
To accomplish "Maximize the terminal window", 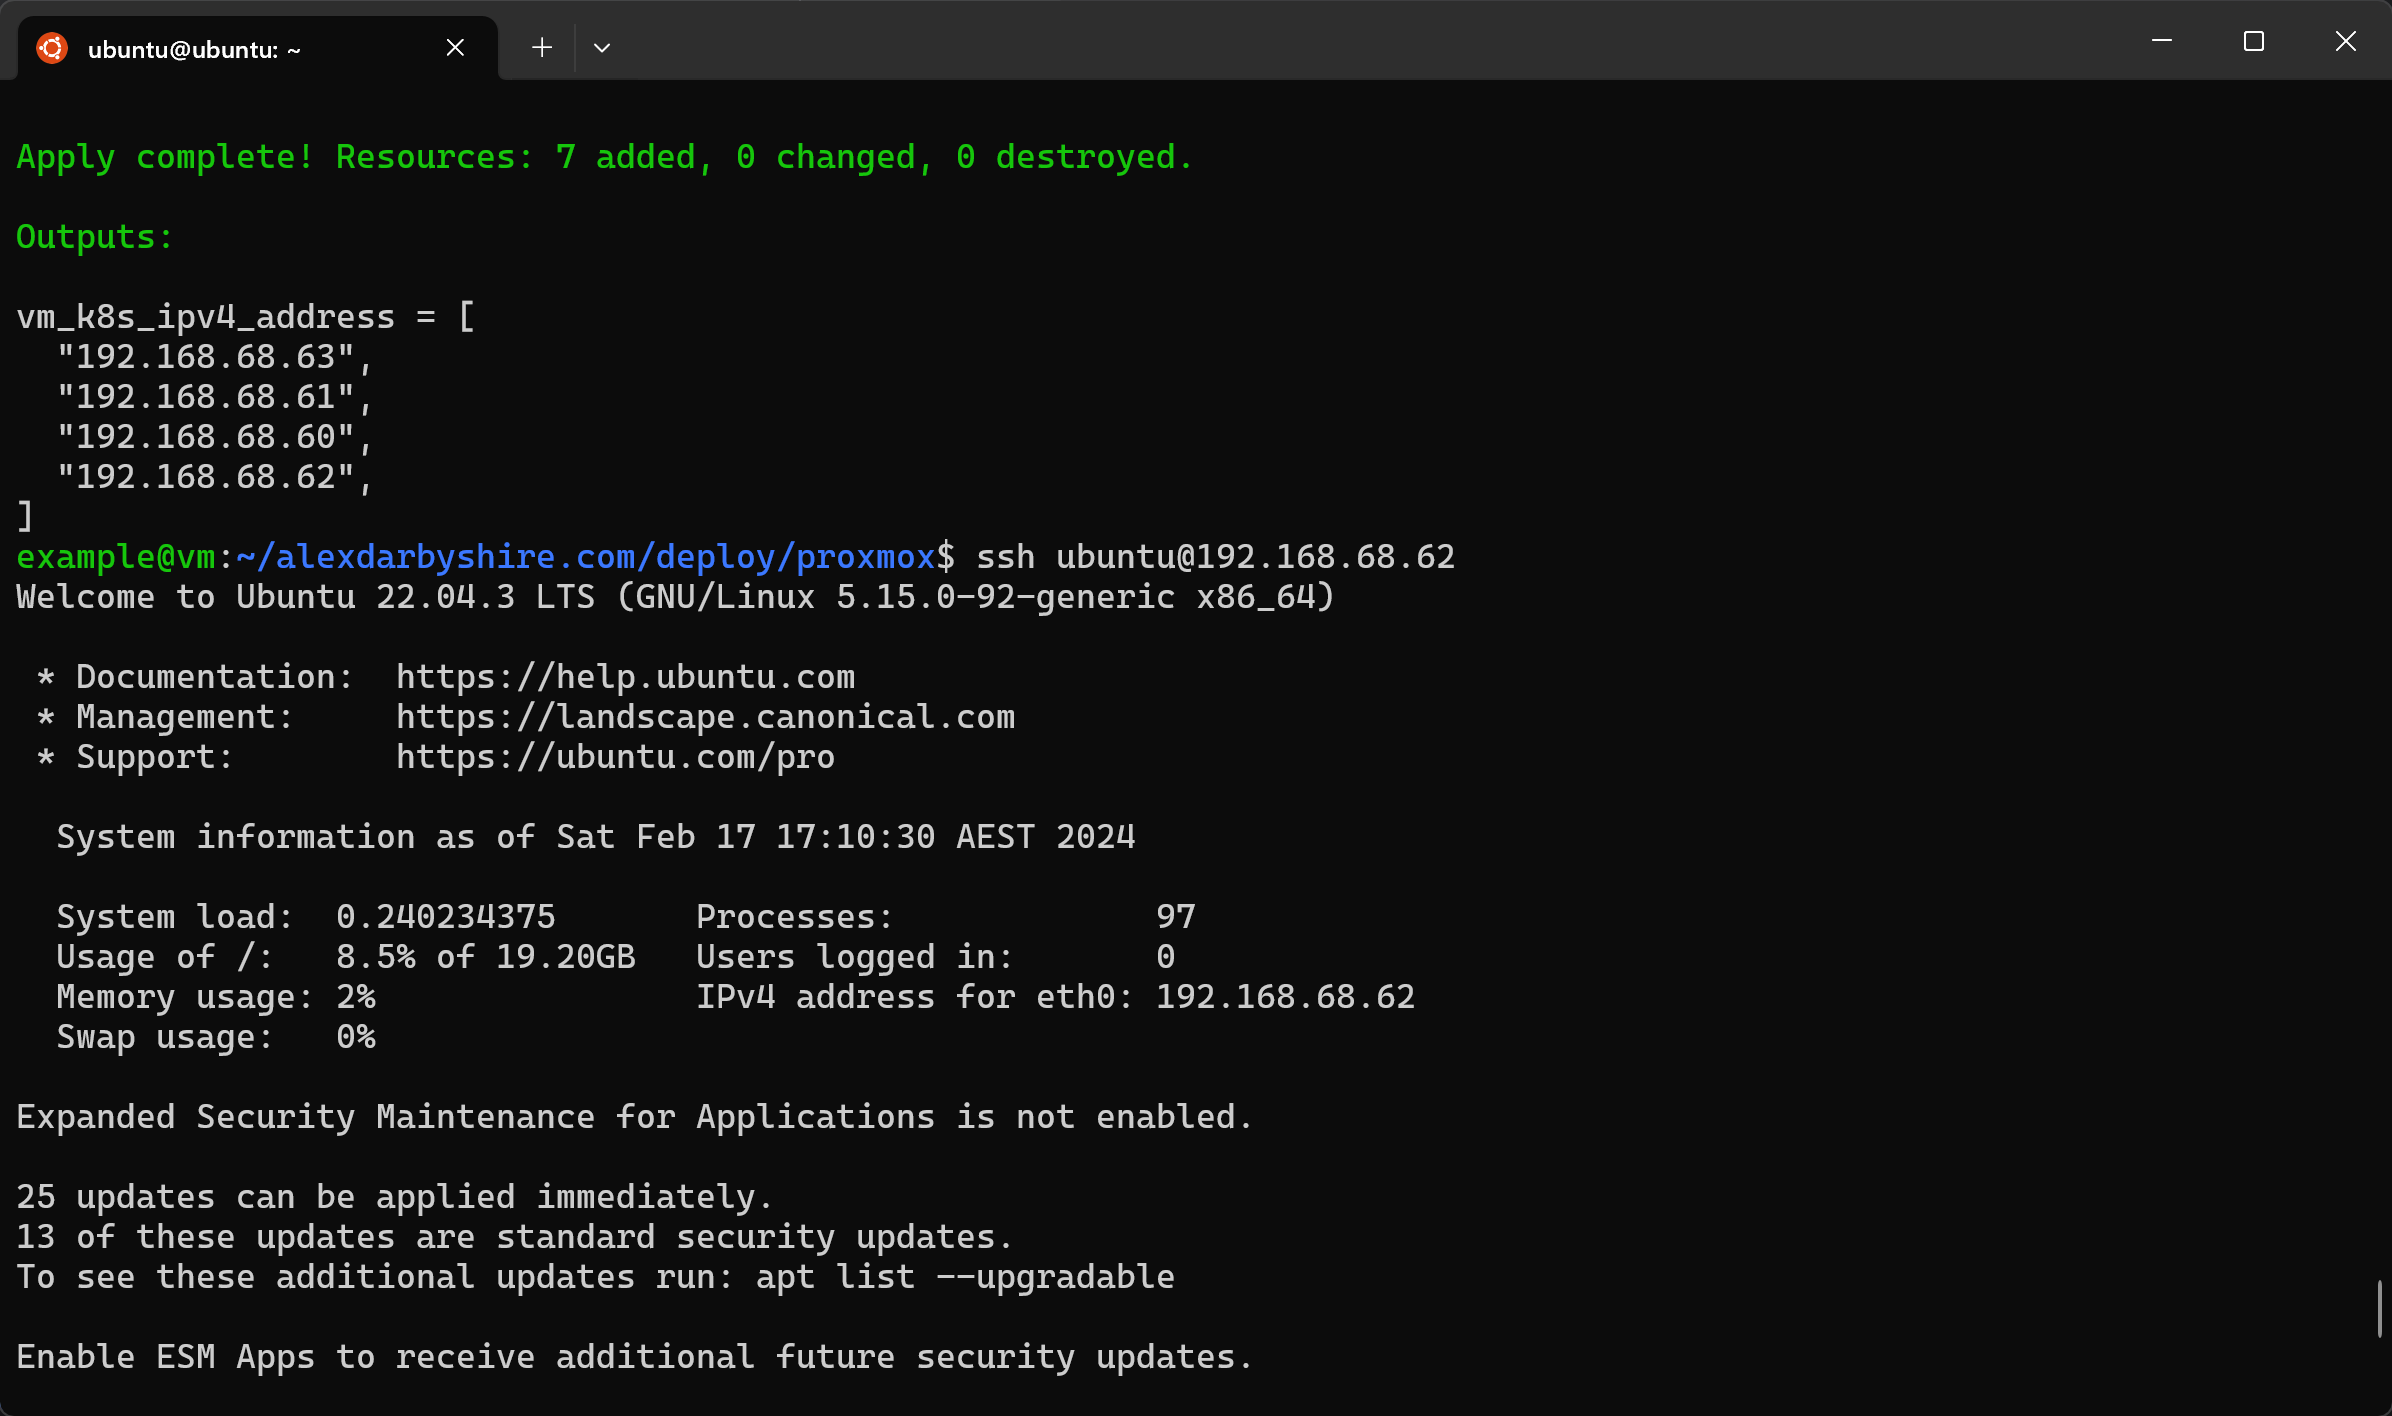I will (x=2254, y=41).
